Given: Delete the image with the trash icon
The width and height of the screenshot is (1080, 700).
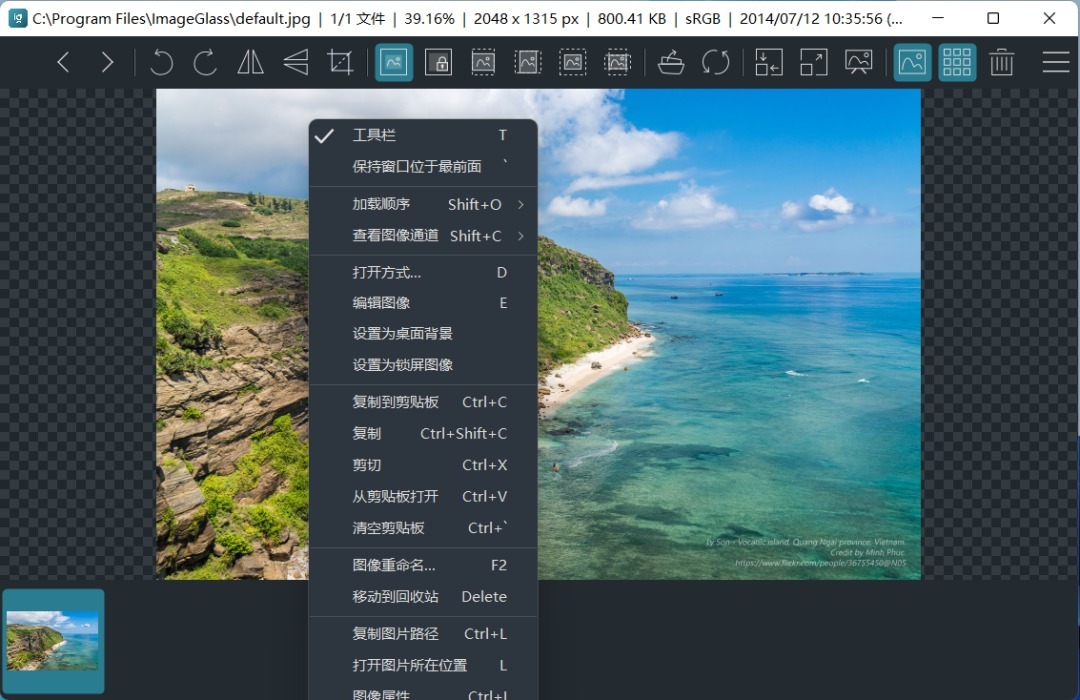Looking at the screenshot, I should tap(1001, 62).
